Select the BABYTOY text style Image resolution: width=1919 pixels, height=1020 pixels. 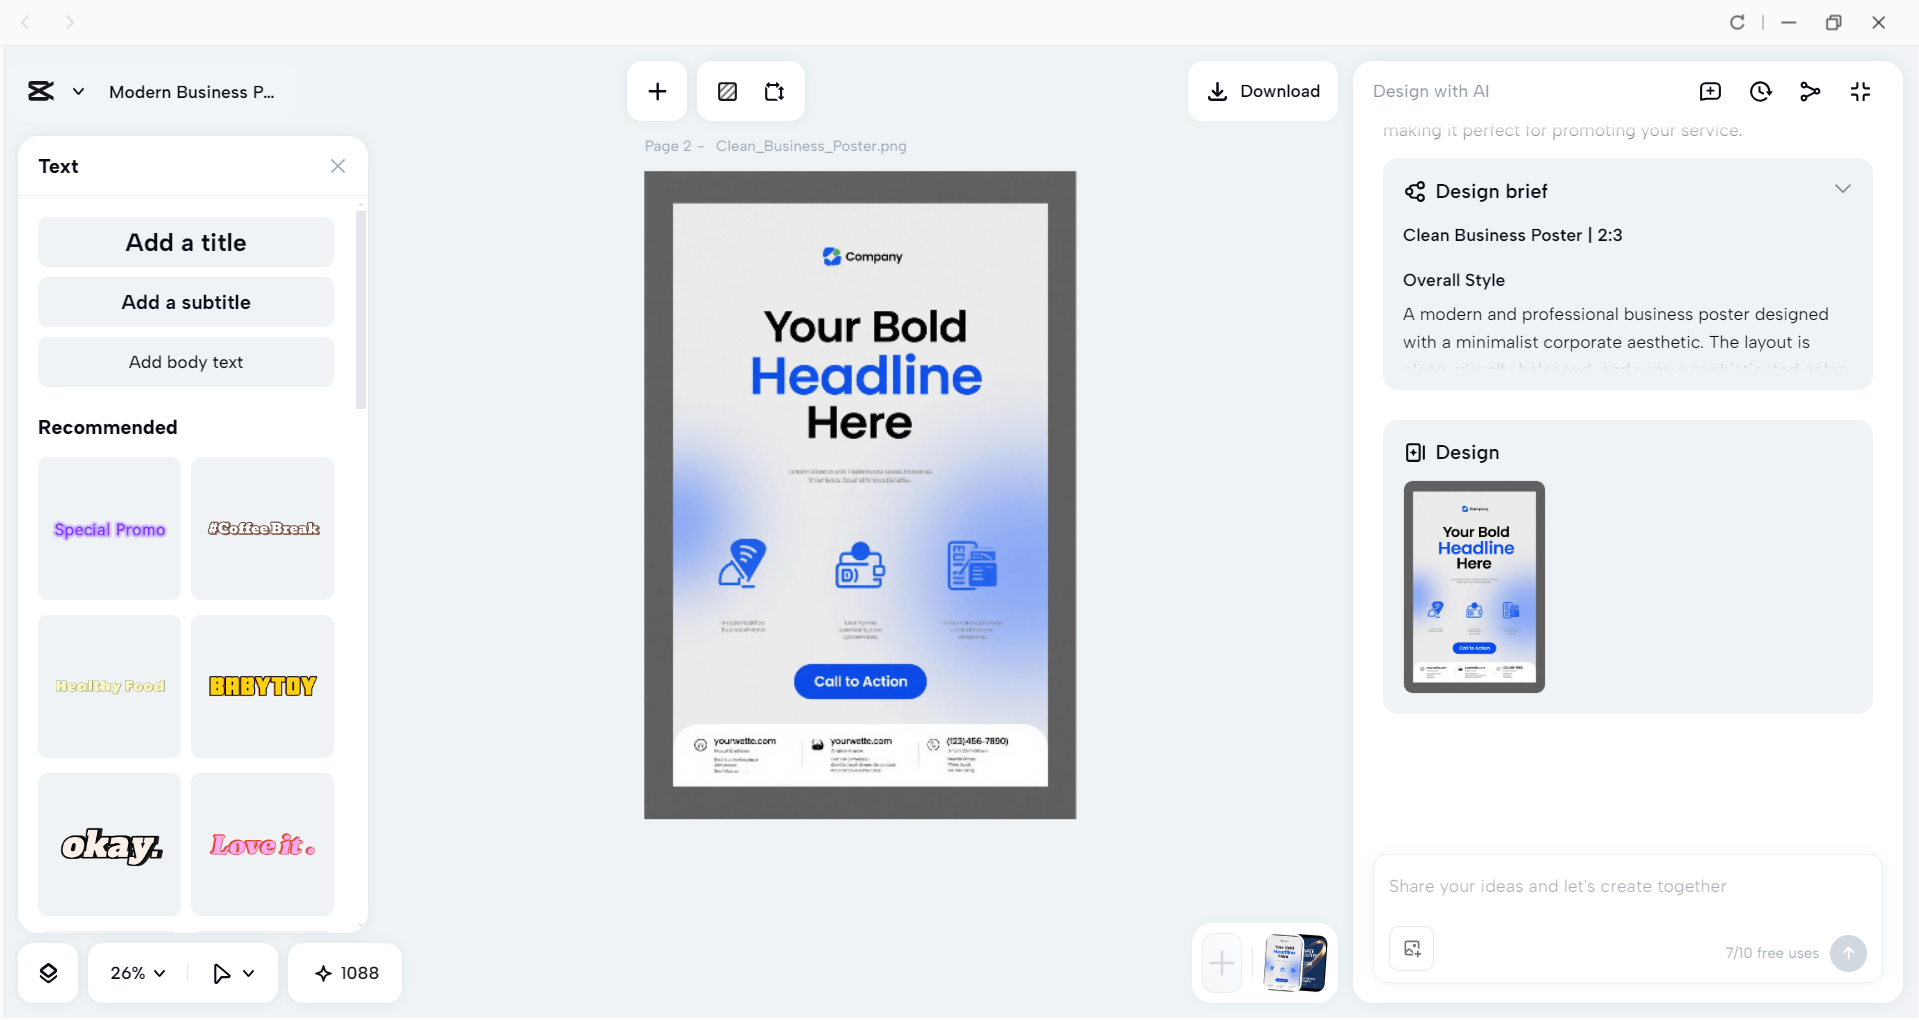pyautogui.click(x=263, y=686)
